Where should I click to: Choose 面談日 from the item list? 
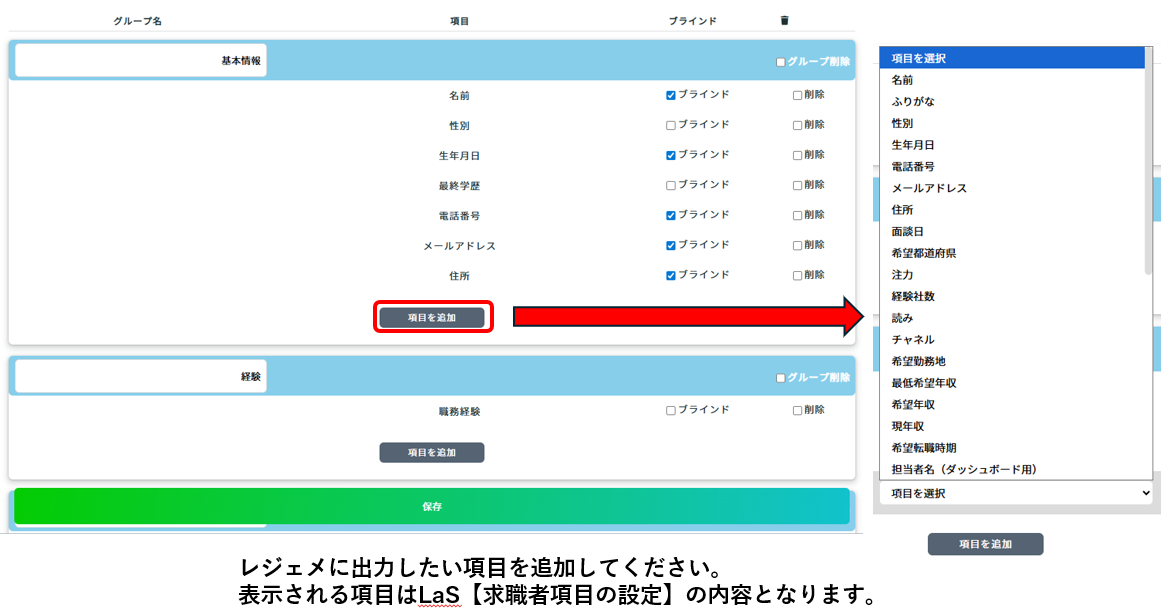pos(908,231)
